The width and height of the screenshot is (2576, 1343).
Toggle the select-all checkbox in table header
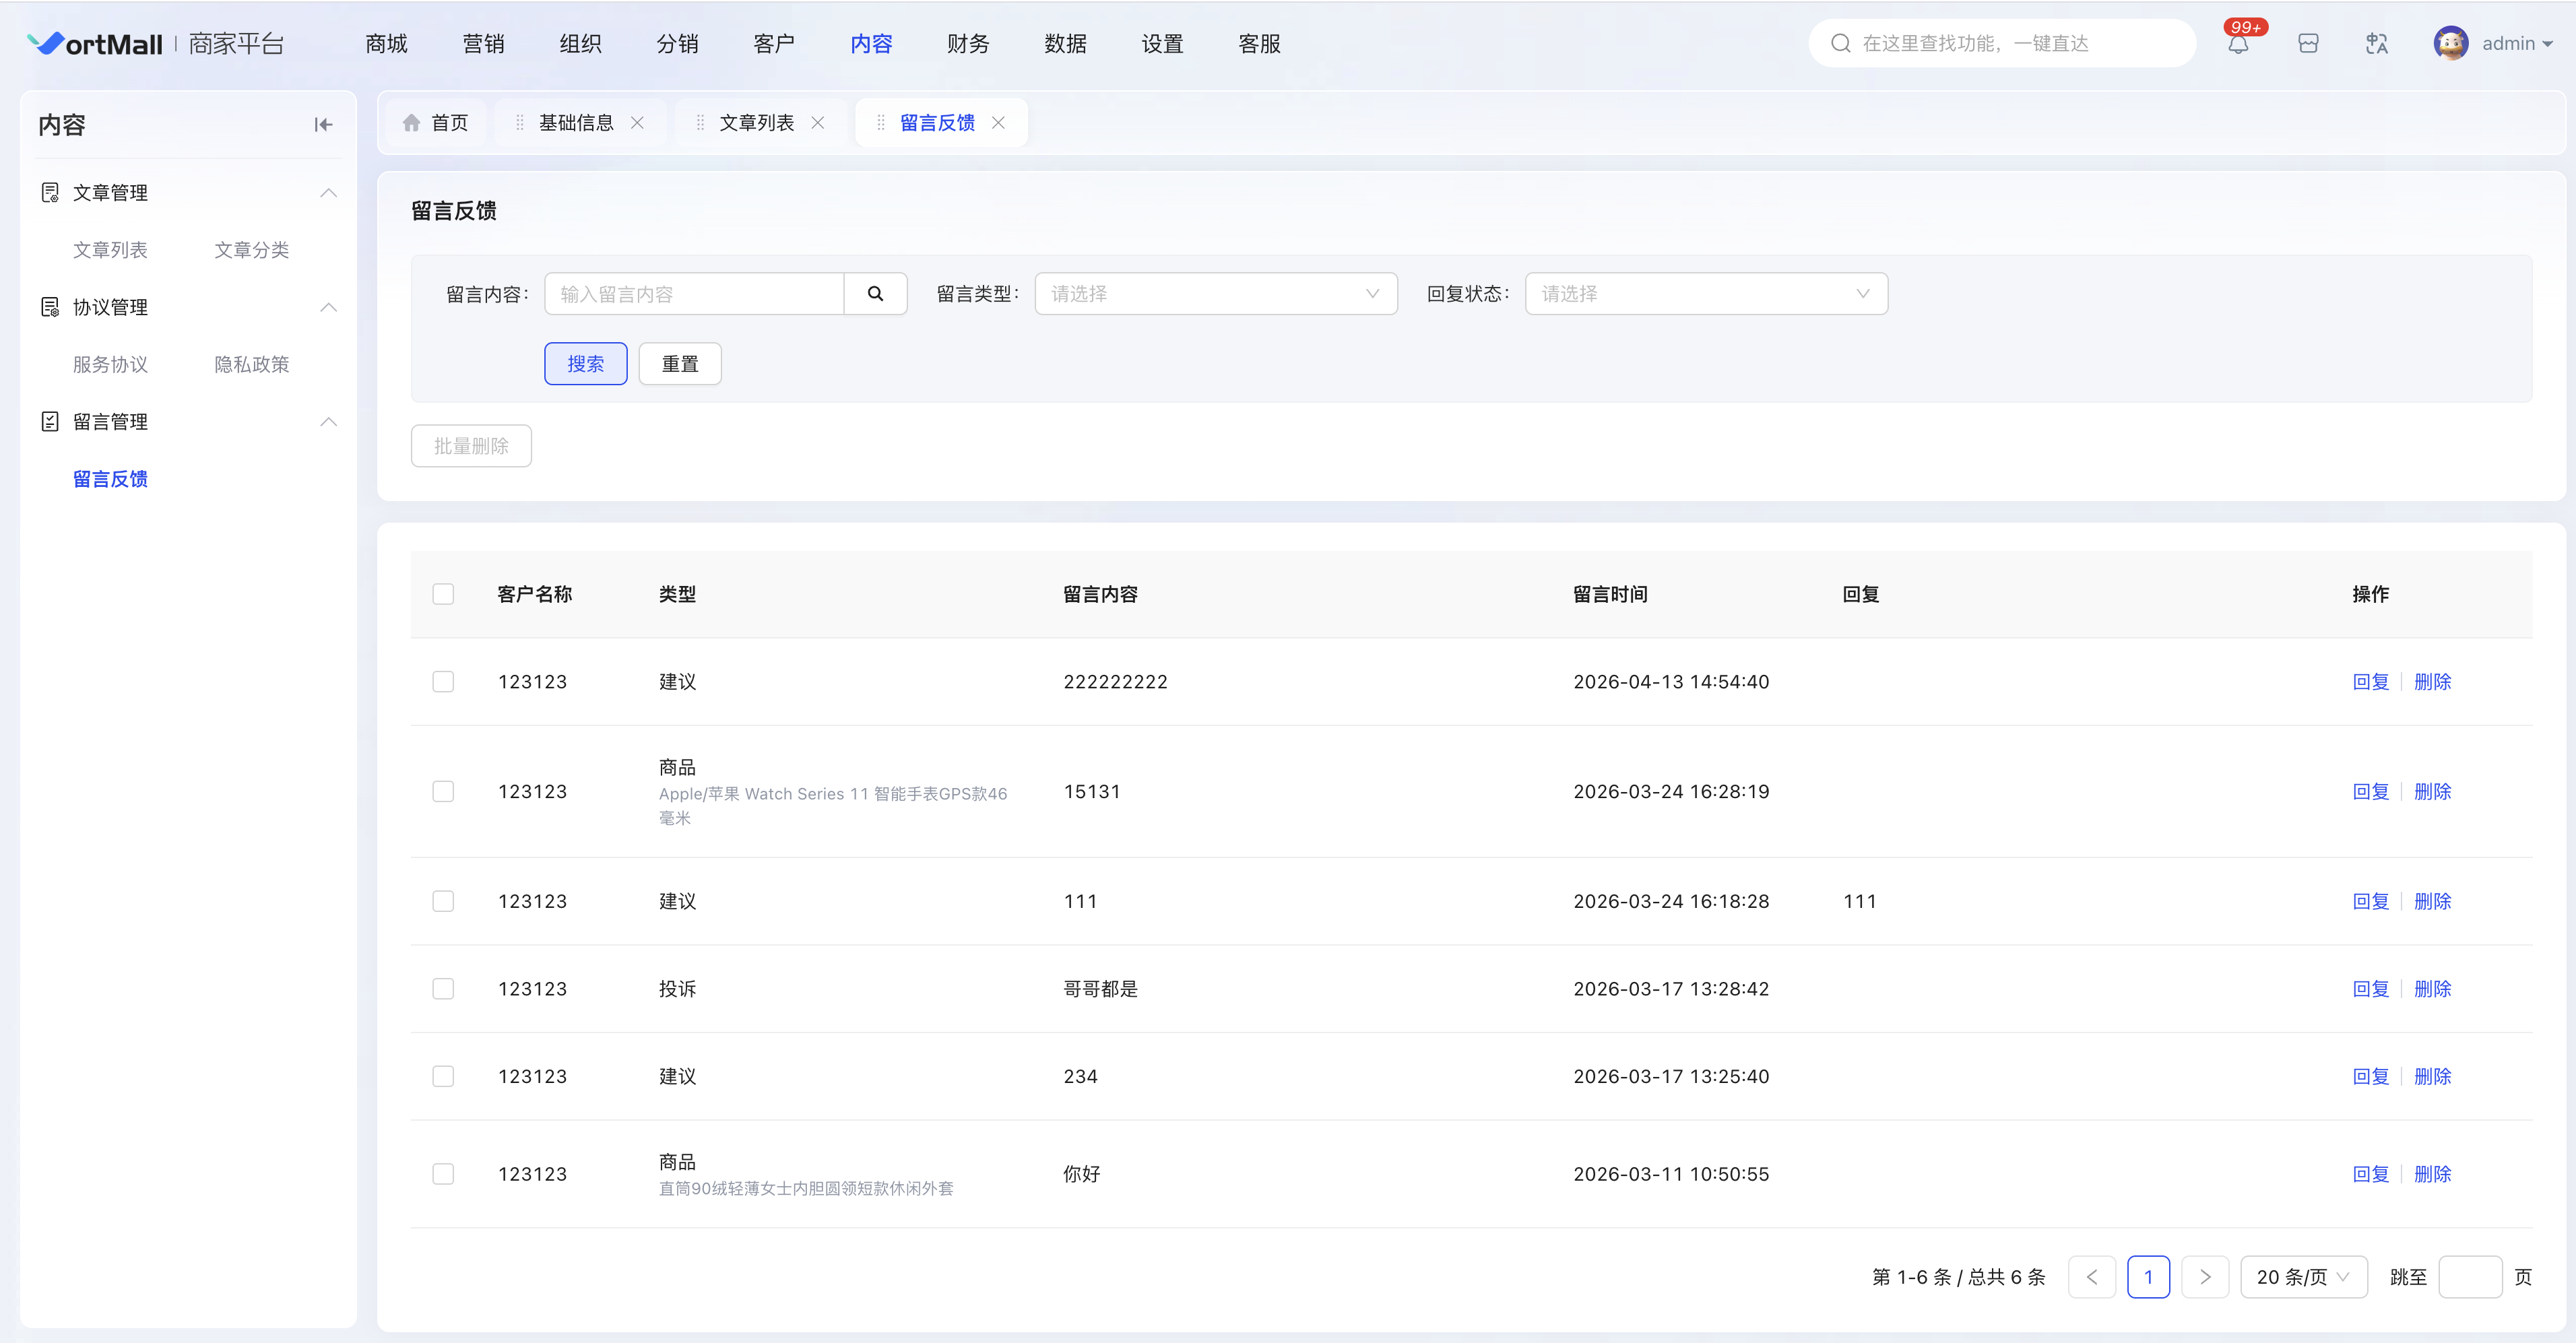[443, 594]
